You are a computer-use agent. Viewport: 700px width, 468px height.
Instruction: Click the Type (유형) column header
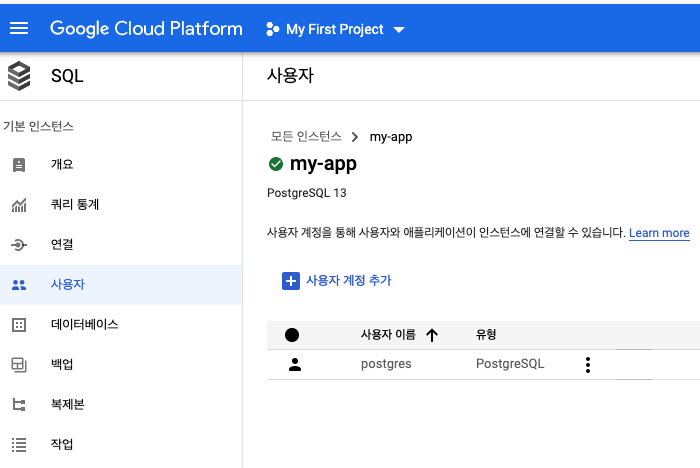tap(486, 335)
